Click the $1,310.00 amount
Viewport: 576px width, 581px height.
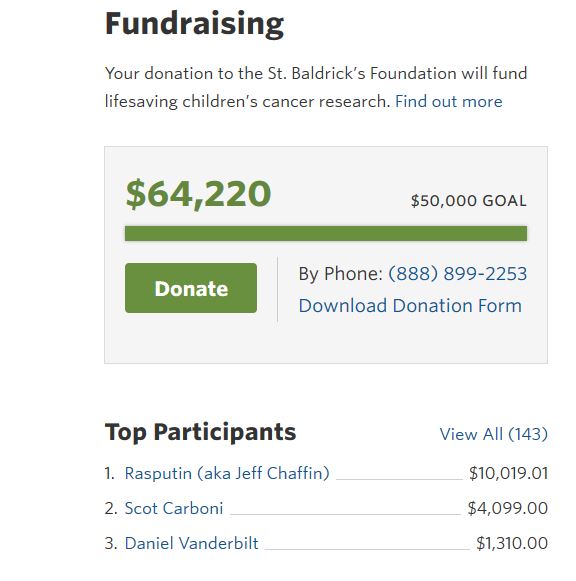coord(512,543)
